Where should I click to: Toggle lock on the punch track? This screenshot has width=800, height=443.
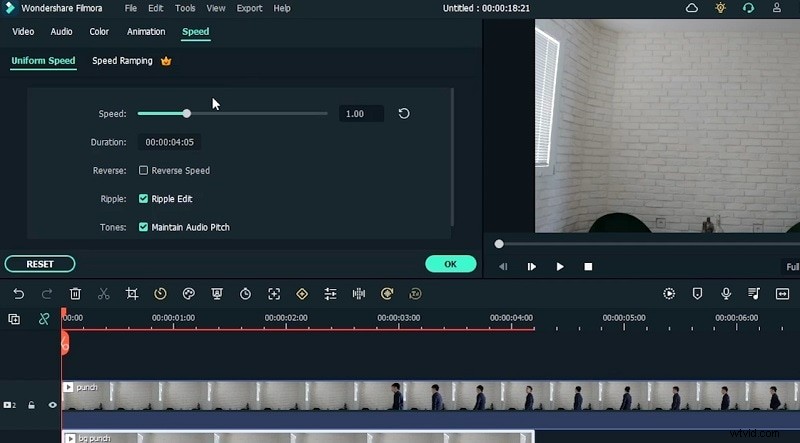click(32, 405)
